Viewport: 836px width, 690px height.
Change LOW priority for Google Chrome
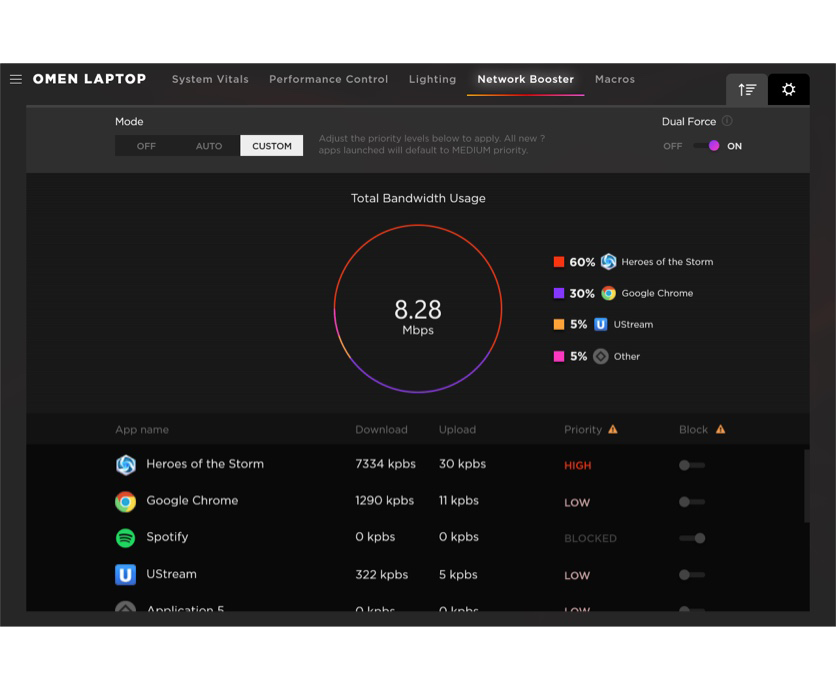[x=577, y=502]
